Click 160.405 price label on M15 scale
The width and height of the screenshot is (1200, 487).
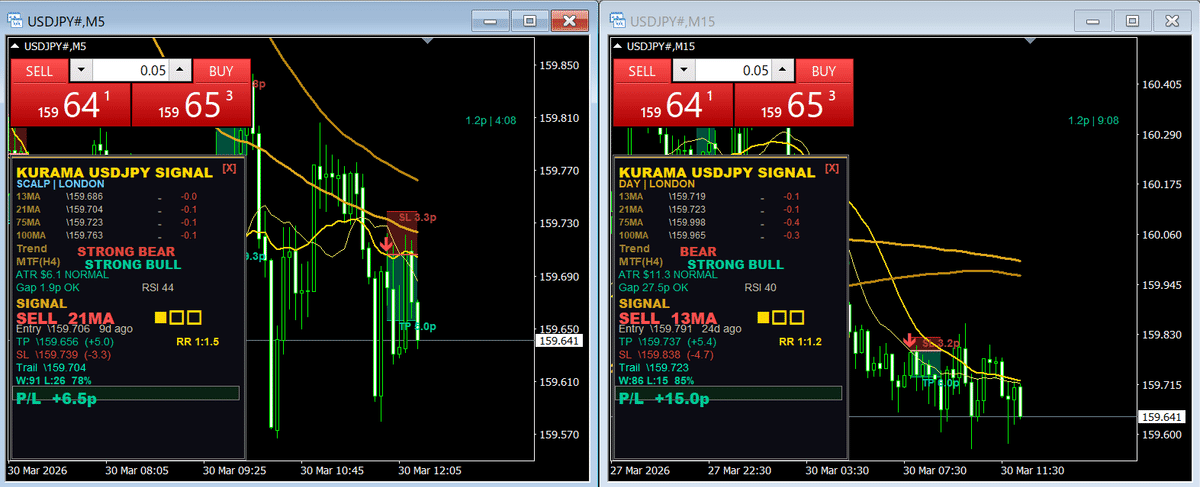(1162, 84)
